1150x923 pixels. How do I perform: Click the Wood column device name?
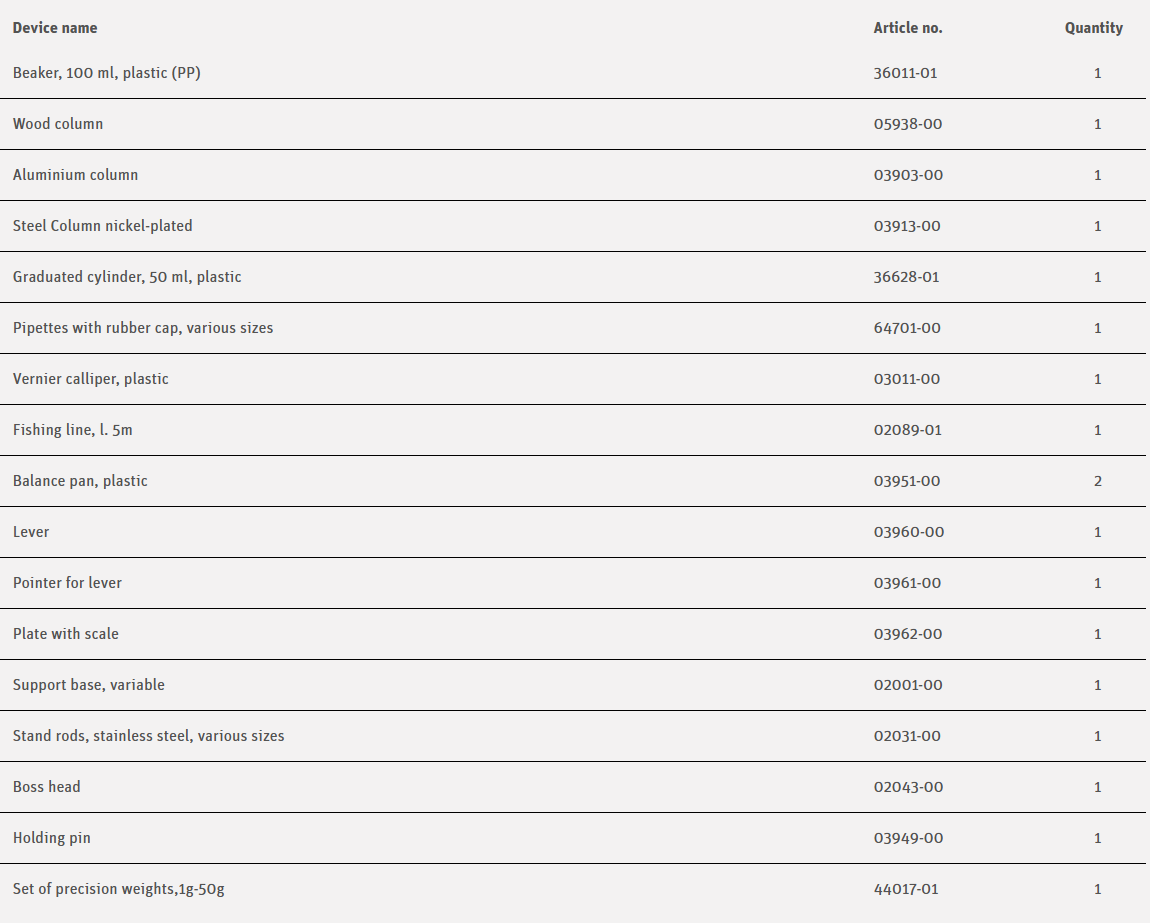click(58, 124)
